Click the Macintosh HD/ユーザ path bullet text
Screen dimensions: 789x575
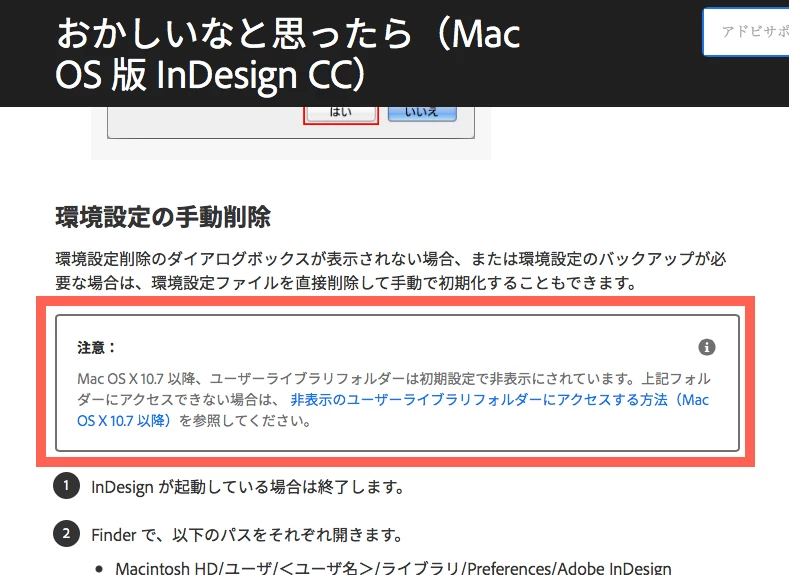[393, 568]
